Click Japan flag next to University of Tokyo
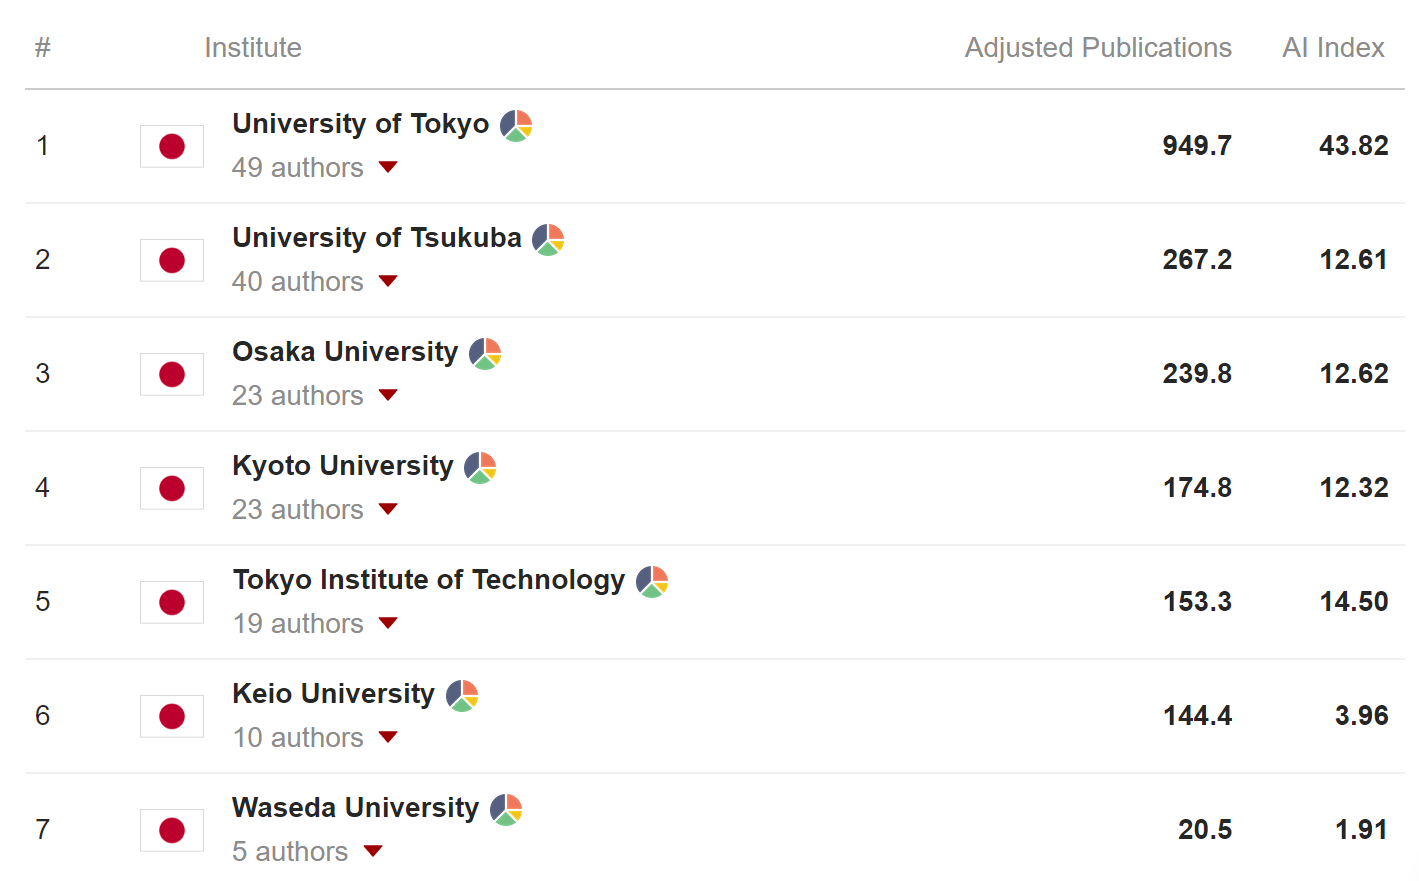This screenshot has height=881, width=1419. tap(172, 147)
